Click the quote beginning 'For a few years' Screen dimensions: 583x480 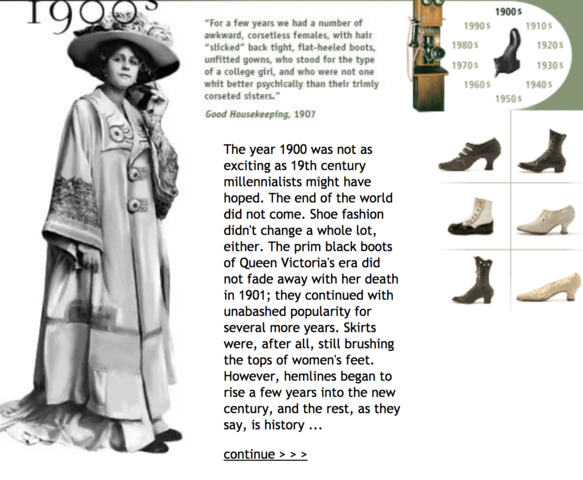pyautogui.click(x=291, y=59)
